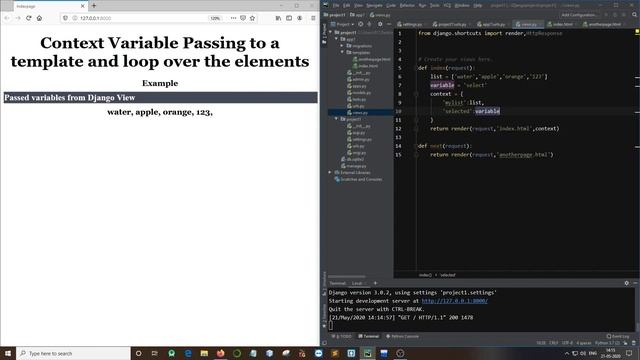Click the Windows Start button

pos(8,353)
